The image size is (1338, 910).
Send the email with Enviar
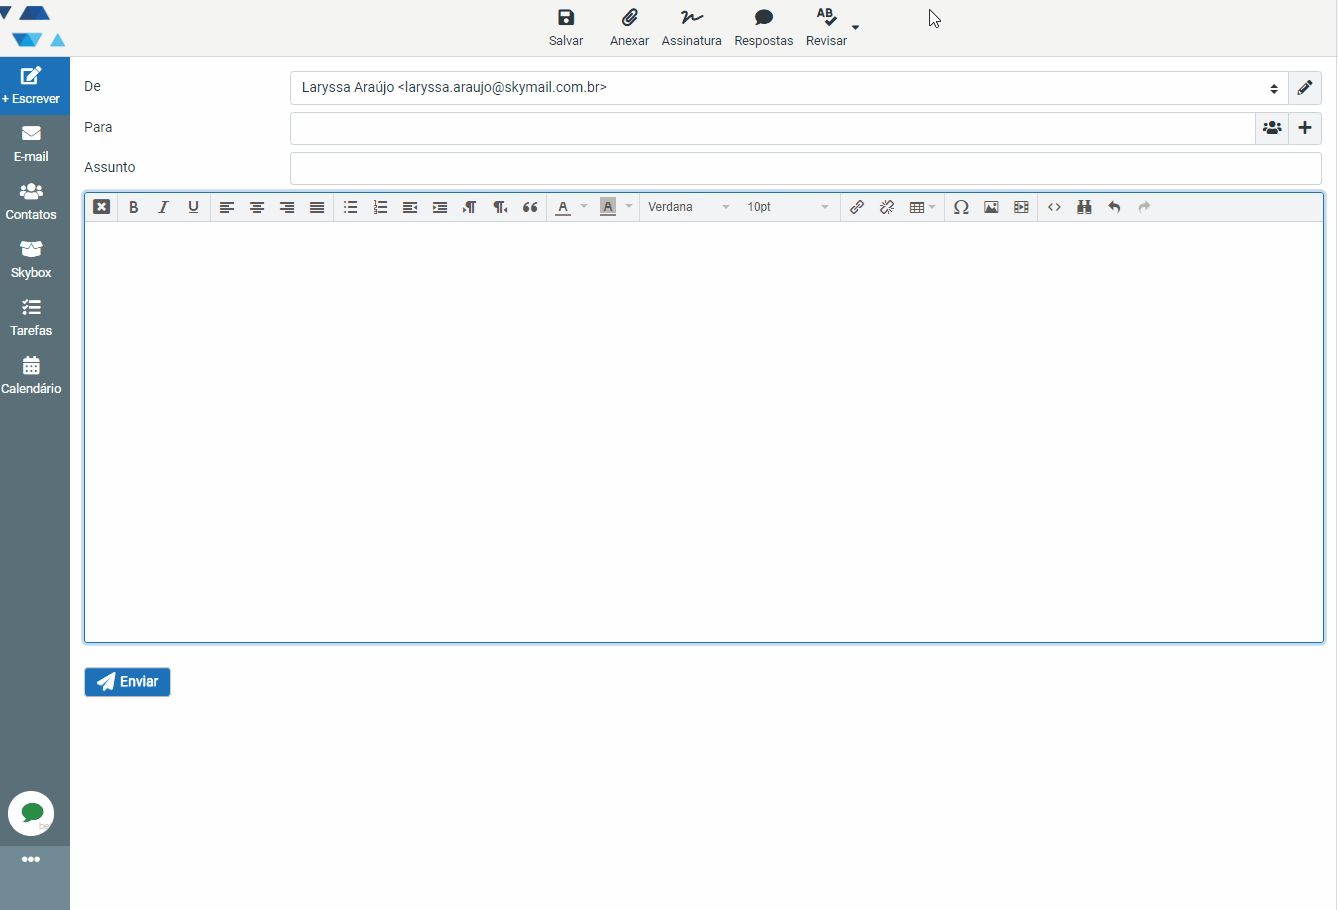128,682
